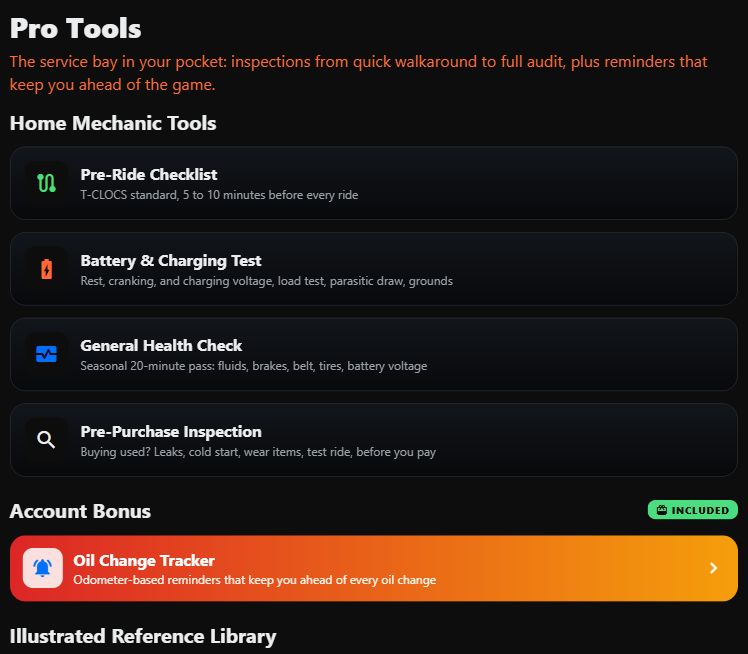Click 'Odometer-based reminders' description text
Image resolution: width=748 pixels, height=654 pixels.
pos(255,580)
